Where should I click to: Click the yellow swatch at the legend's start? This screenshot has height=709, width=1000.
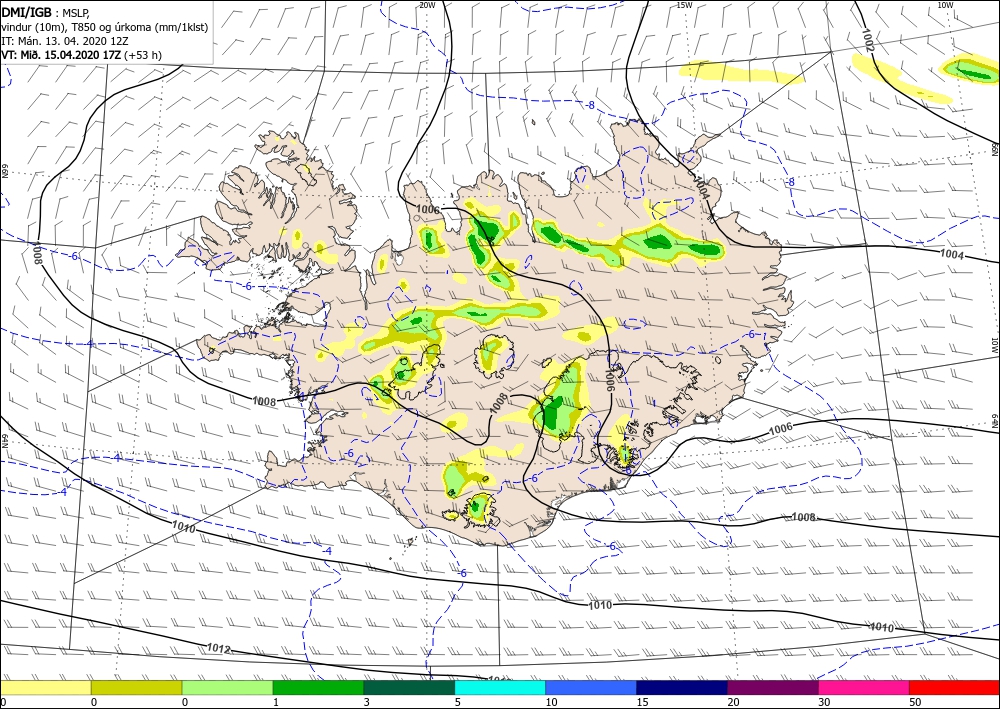tap(46, 687)
